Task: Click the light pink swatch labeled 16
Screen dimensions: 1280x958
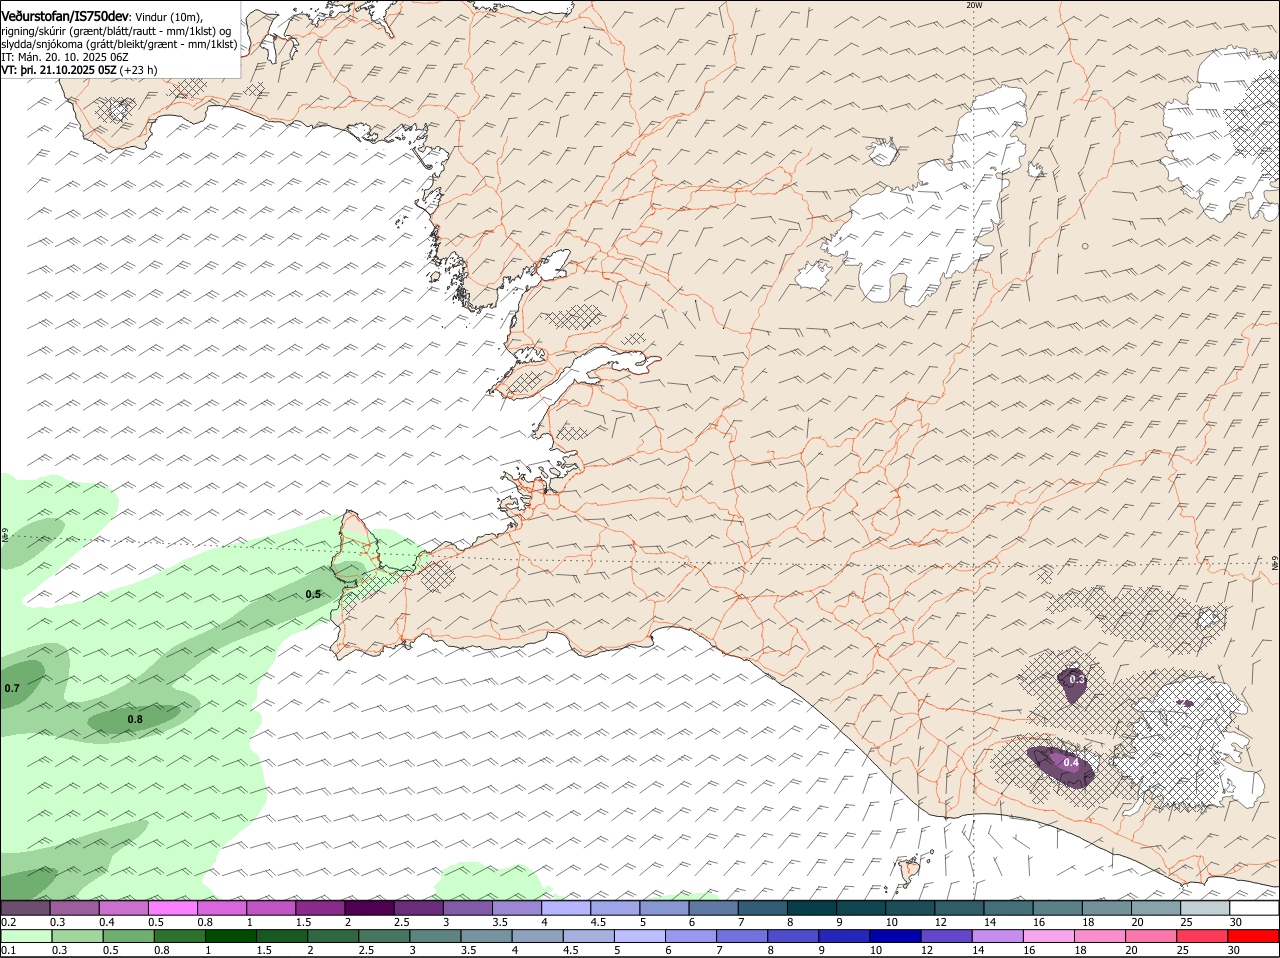Action: click(1048, 937)
